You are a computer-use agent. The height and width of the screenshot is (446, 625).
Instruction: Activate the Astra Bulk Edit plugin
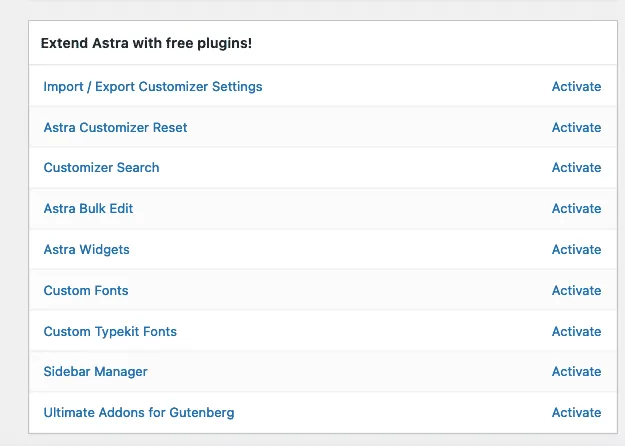tap(576, 208)
